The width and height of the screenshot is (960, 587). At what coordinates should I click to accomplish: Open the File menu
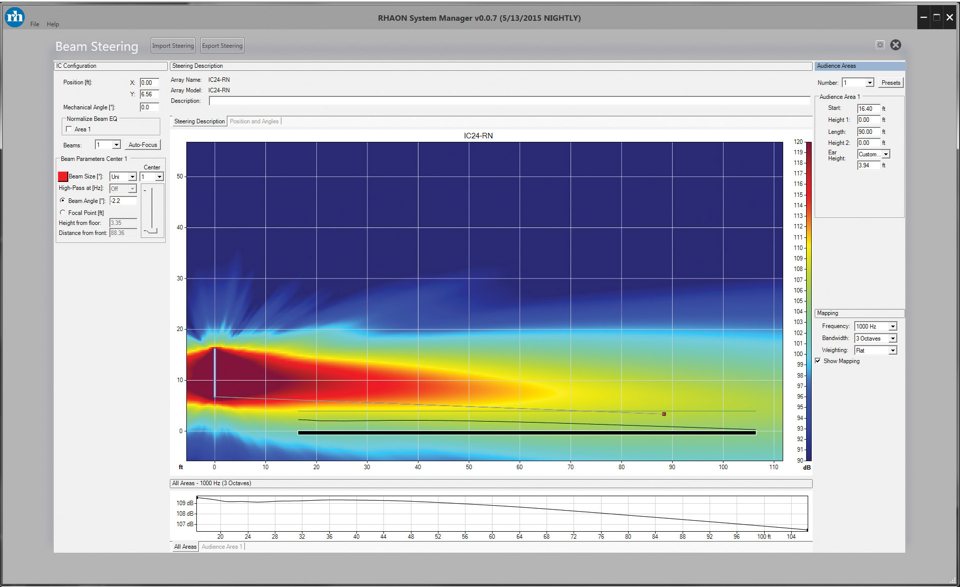tap(35, 24)
